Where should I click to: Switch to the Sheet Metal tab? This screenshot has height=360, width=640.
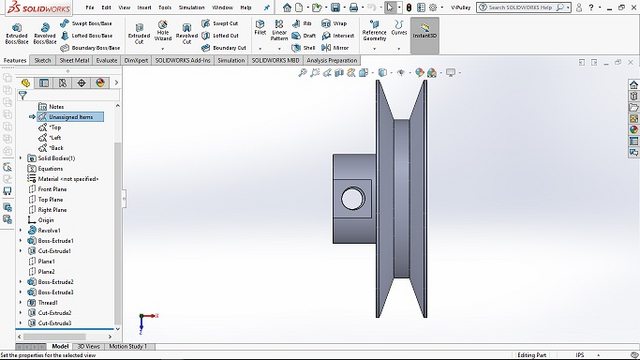[74, 60]
